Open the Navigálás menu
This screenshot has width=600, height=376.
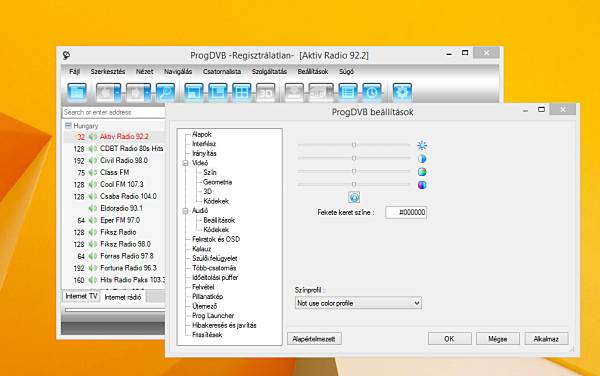click(178, 72)
